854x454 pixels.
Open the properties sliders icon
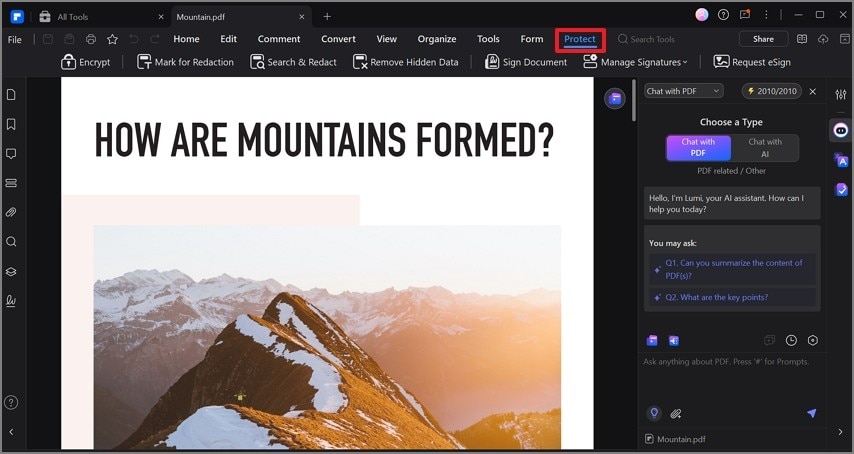(x=841, y=95)
